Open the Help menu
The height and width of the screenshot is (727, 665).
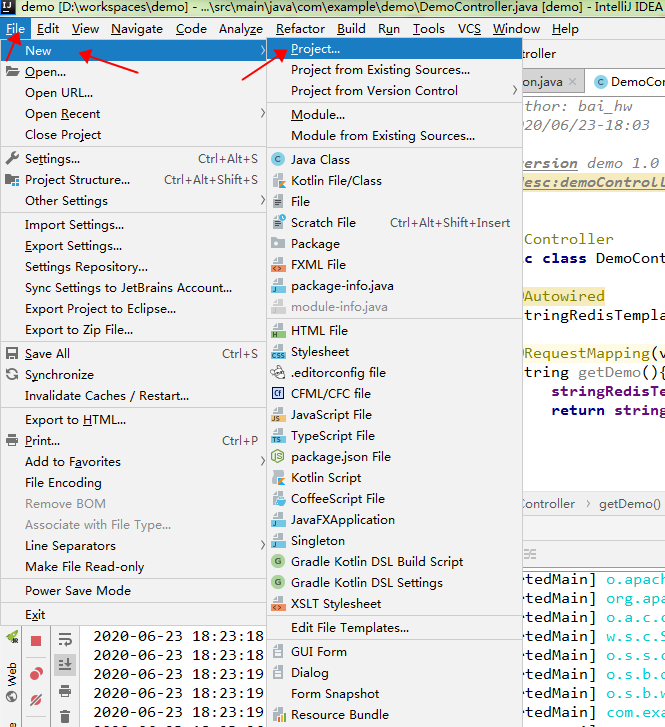[565, 29]
